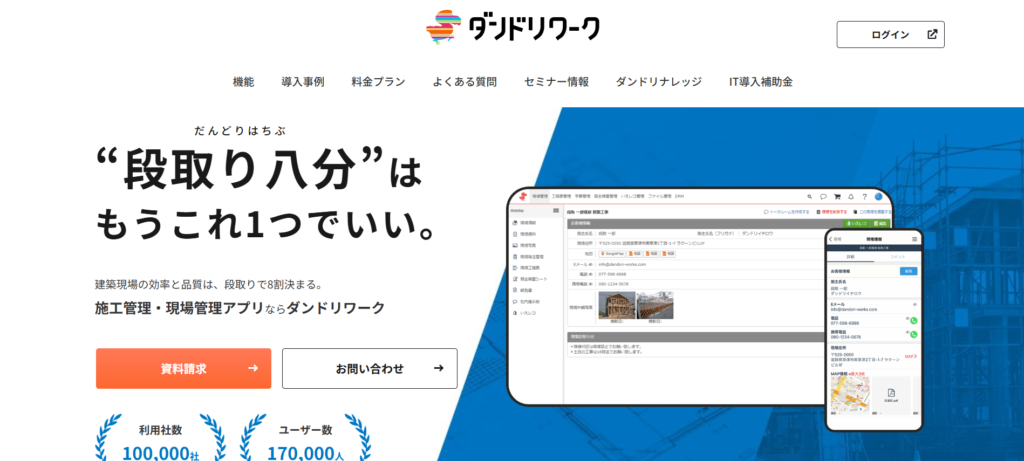Click the external-link icon on the ログイン button
The image size is (1024, 461).
932,35
